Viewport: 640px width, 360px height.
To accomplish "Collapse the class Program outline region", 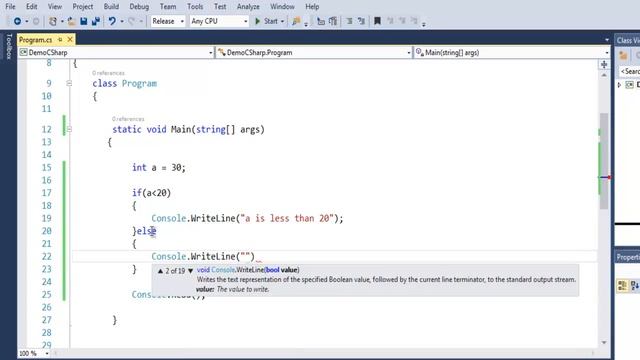I will pyautogui.click(x=69, y=83).
